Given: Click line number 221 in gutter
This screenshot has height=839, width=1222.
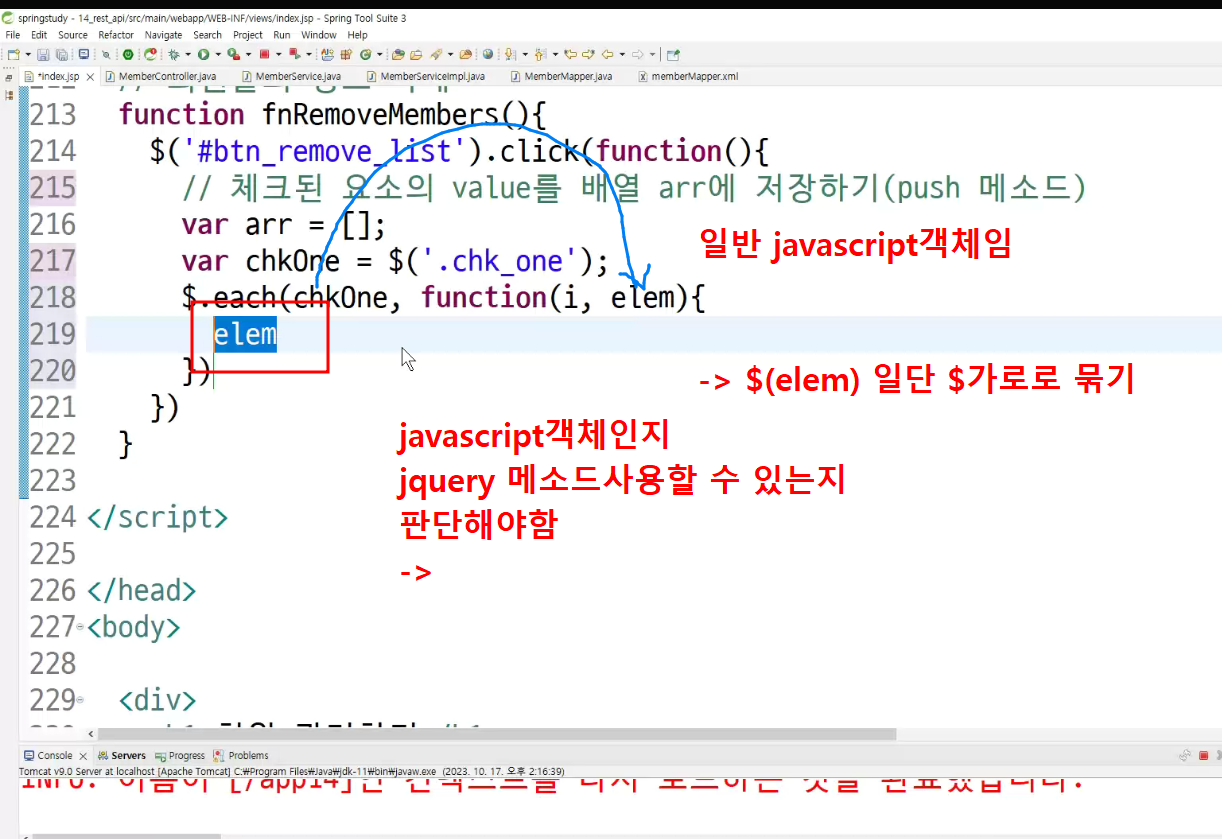Looking at the screenshot, I should tap(53, 407).
